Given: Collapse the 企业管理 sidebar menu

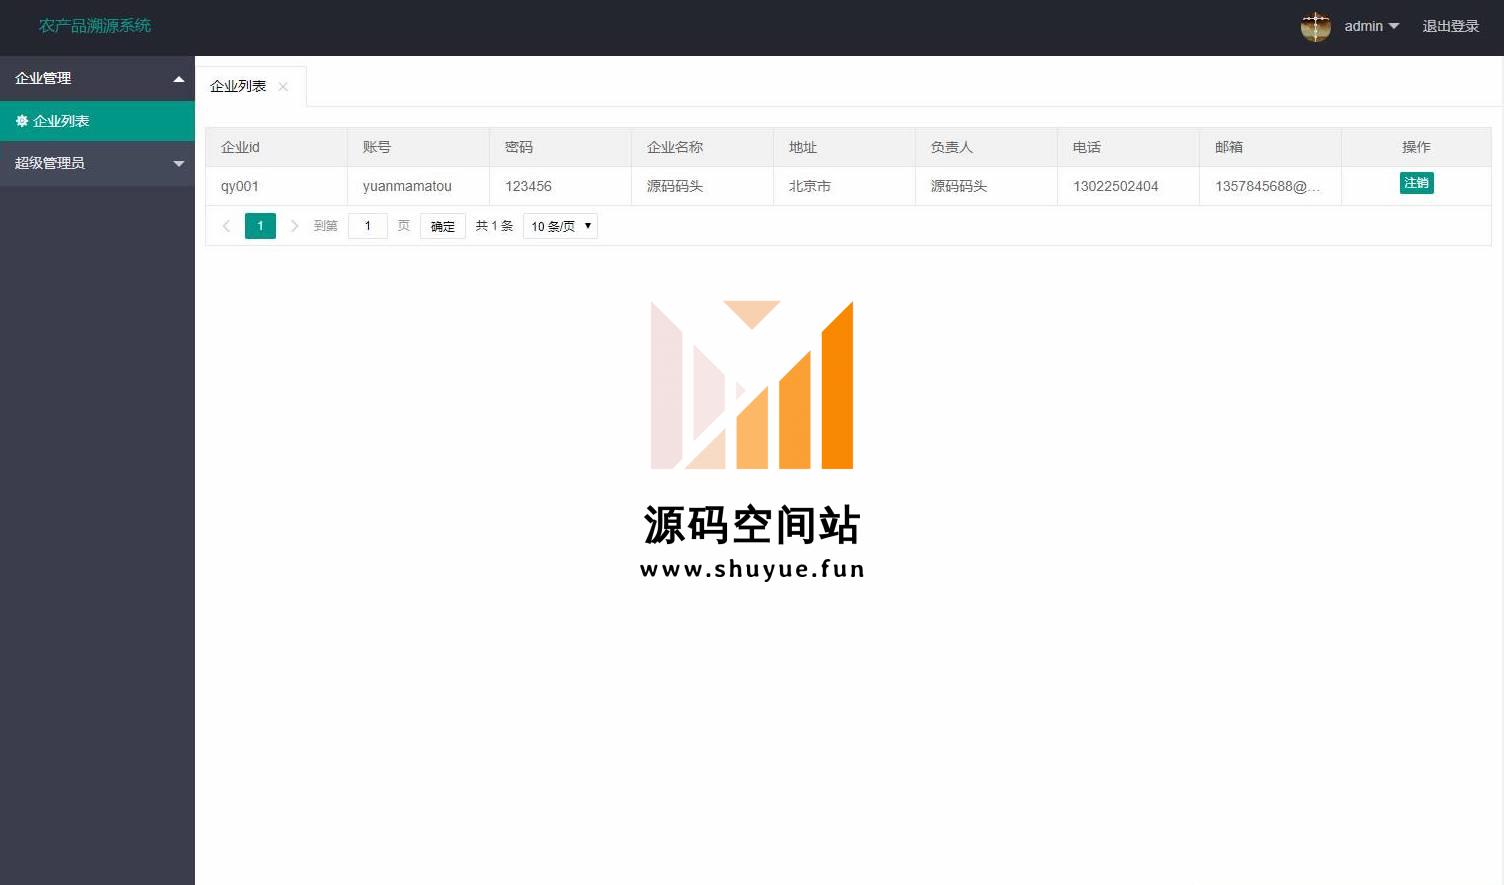Looking at the screenshot, I should click(97, 78).
